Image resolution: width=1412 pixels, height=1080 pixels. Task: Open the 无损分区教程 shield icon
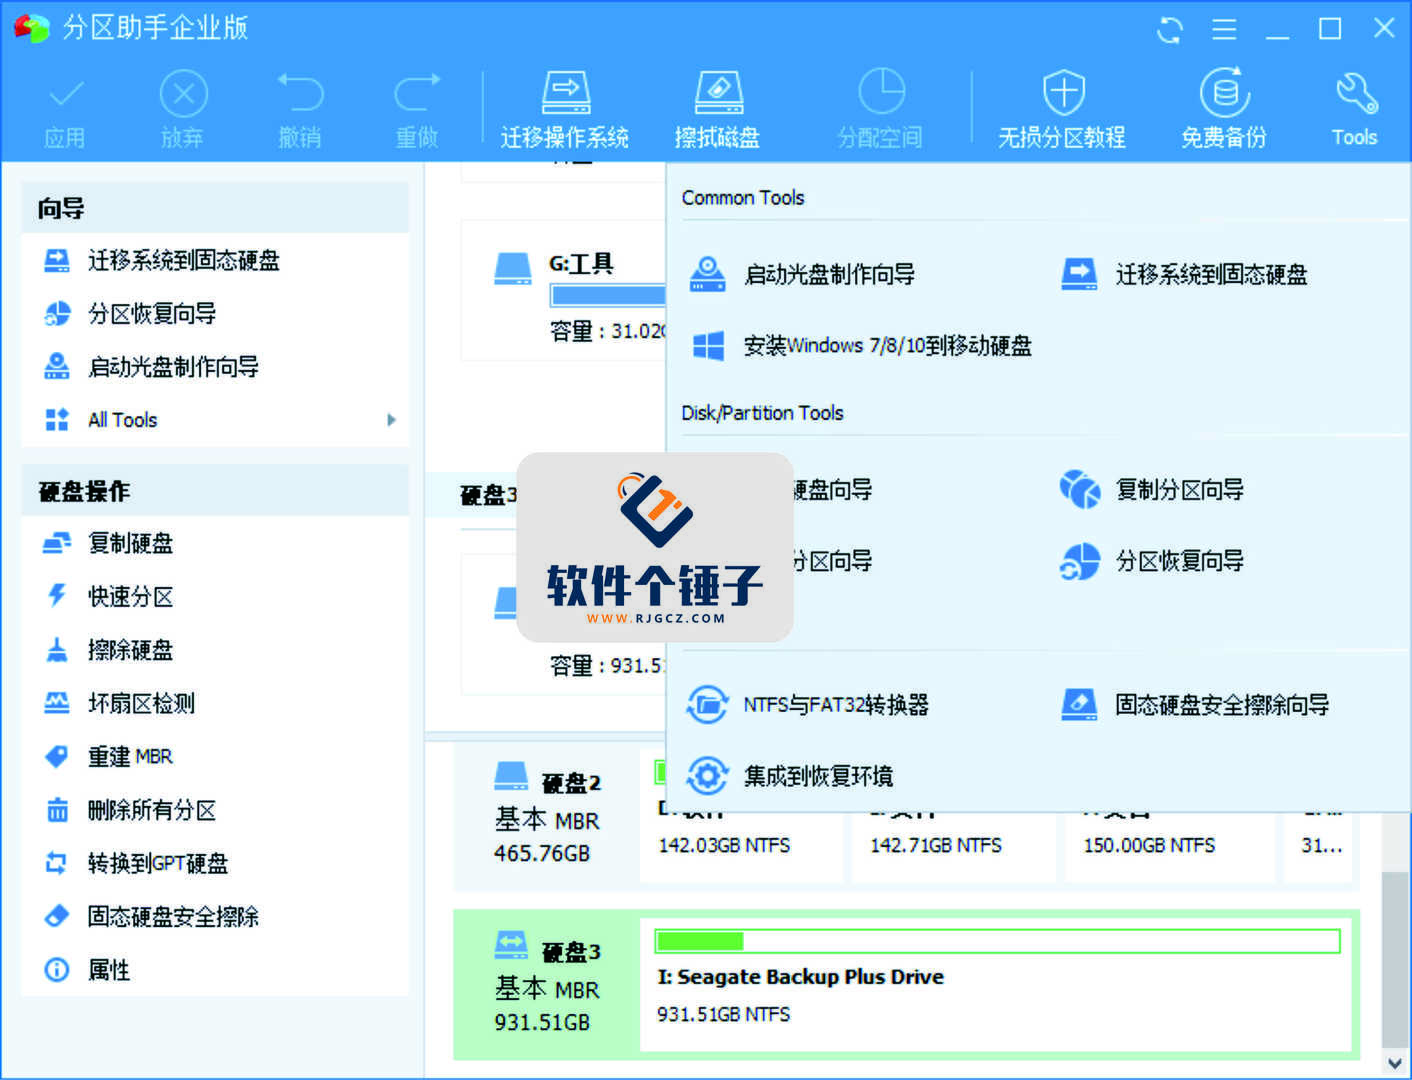(x=1062, y=110)
